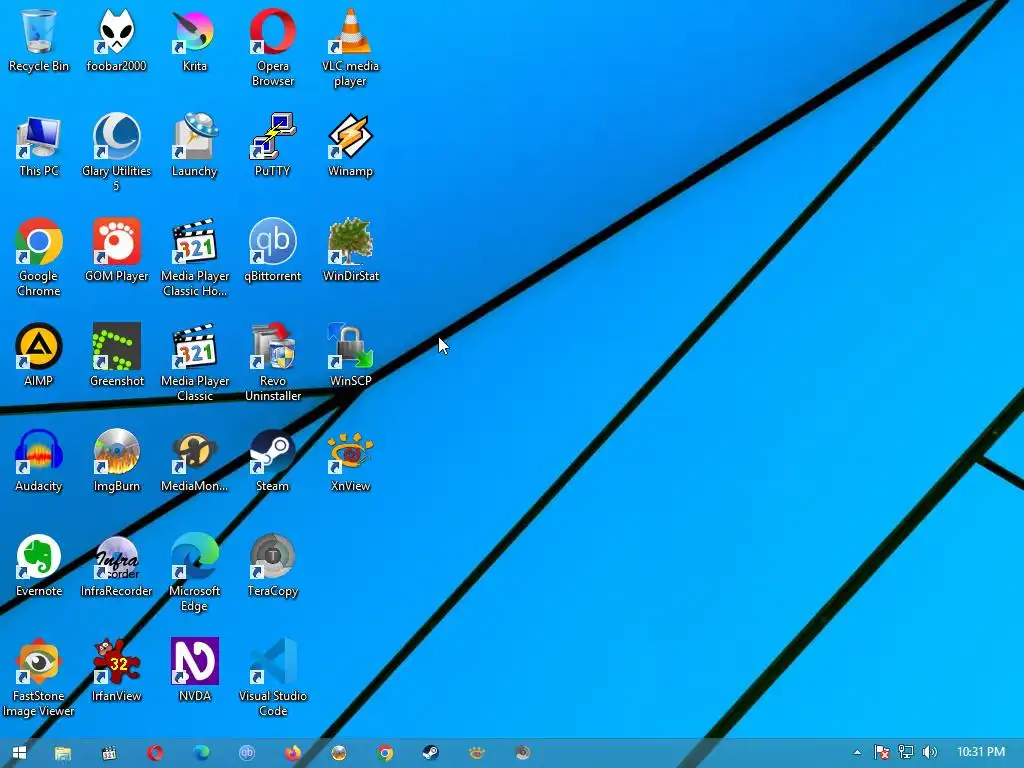Click the Revo Uninstaller desktop shortcut
Screen dimensions: 1024x768
point(272,363)
